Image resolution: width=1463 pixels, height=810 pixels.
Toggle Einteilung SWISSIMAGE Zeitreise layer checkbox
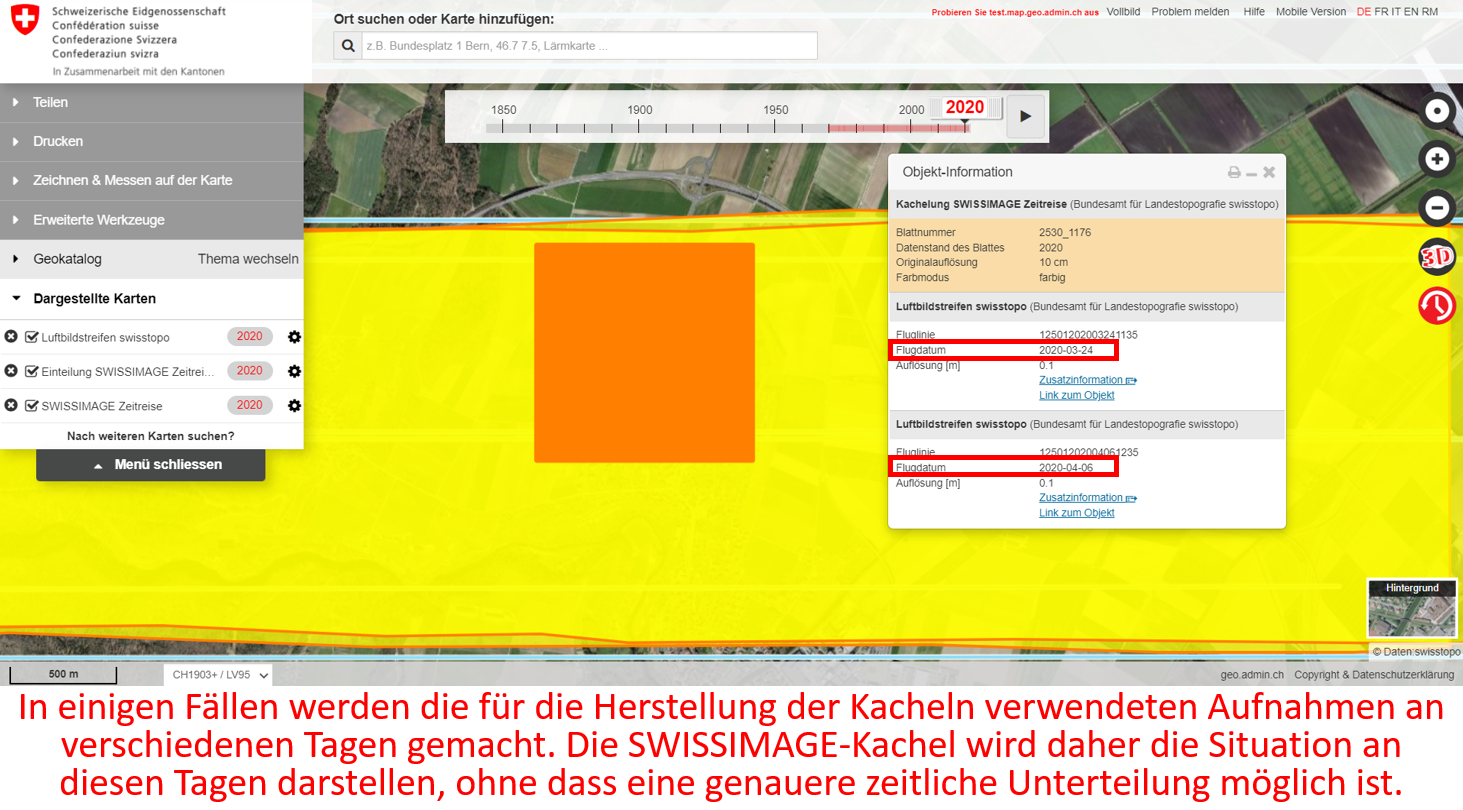tap(32, 371)
